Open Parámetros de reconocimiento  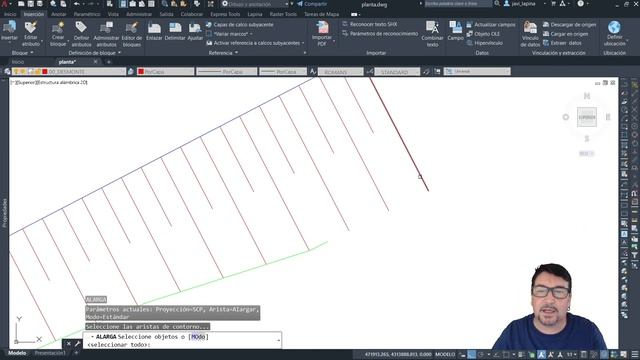coord(380,34)
